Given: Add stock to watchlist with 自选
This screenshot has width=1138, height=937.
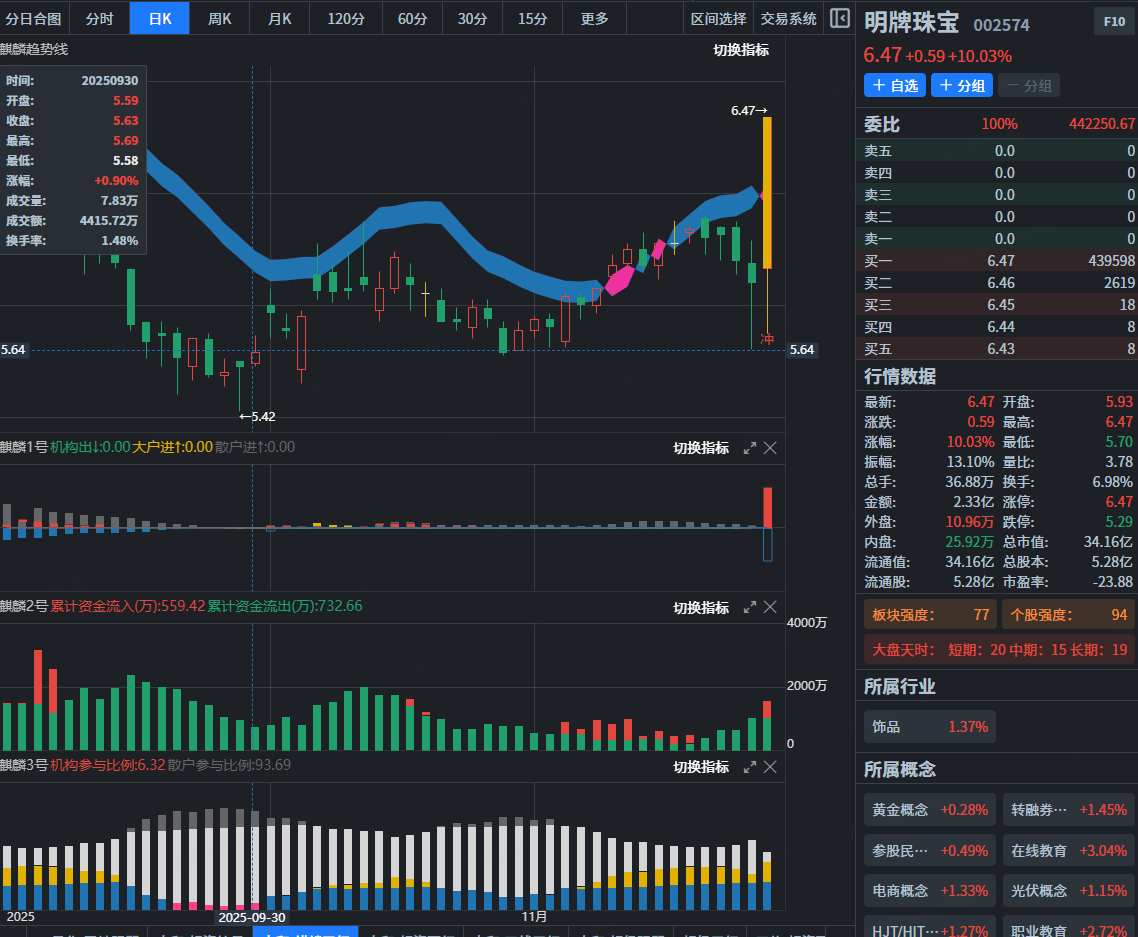Looking at the screenshot, I should [895, 86].
